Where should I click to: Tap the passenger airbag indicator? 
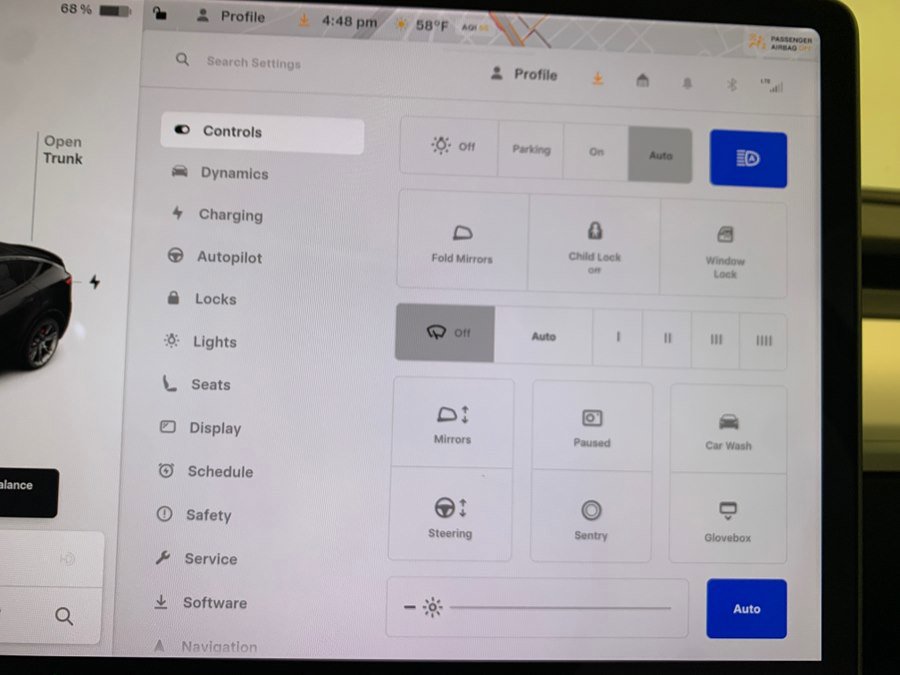pos(781,43)
